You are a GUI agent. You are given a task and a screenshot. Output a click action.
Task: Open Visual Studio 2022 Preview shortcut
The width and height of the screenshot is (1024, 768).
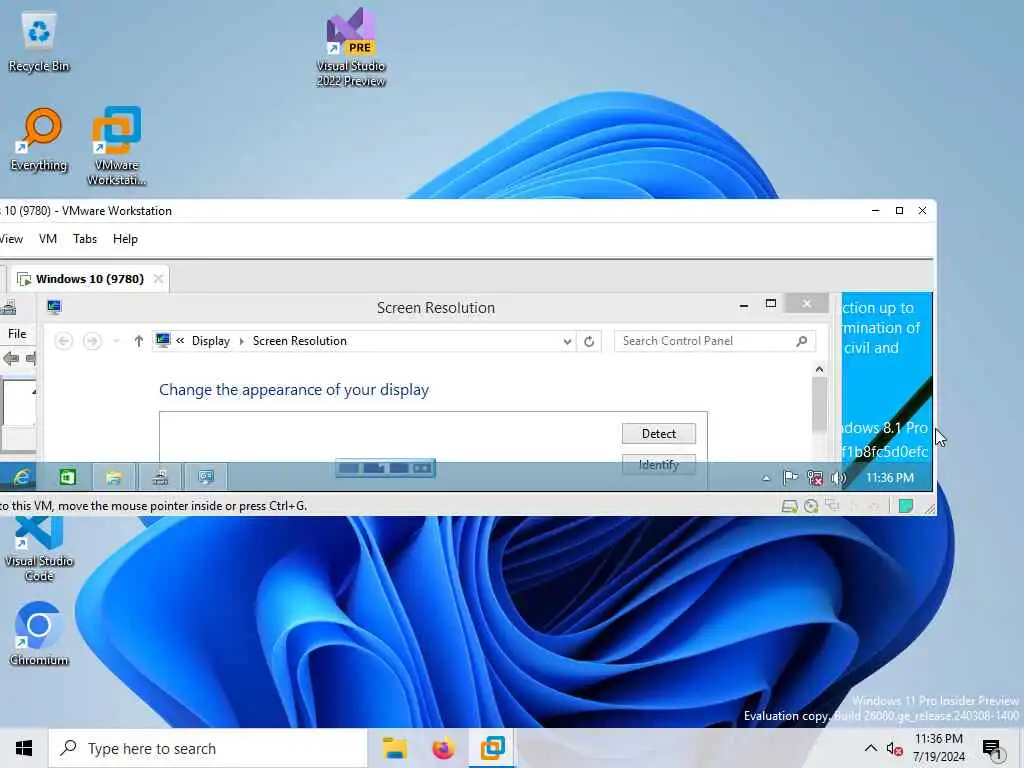pos(351,47)
